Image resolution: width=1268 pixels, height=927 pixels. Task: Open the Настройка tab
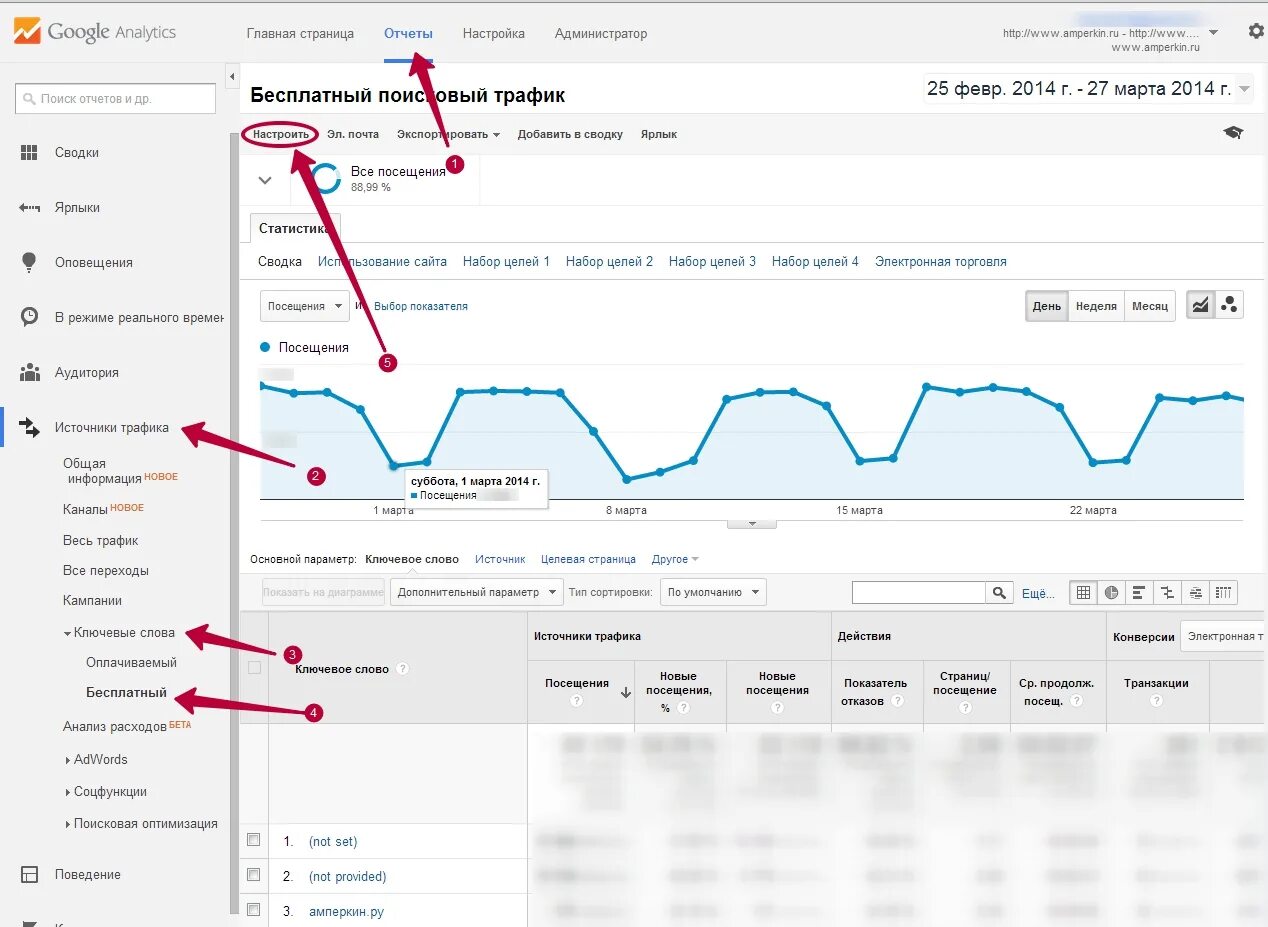pyautogui.click(x=494, y=33)
